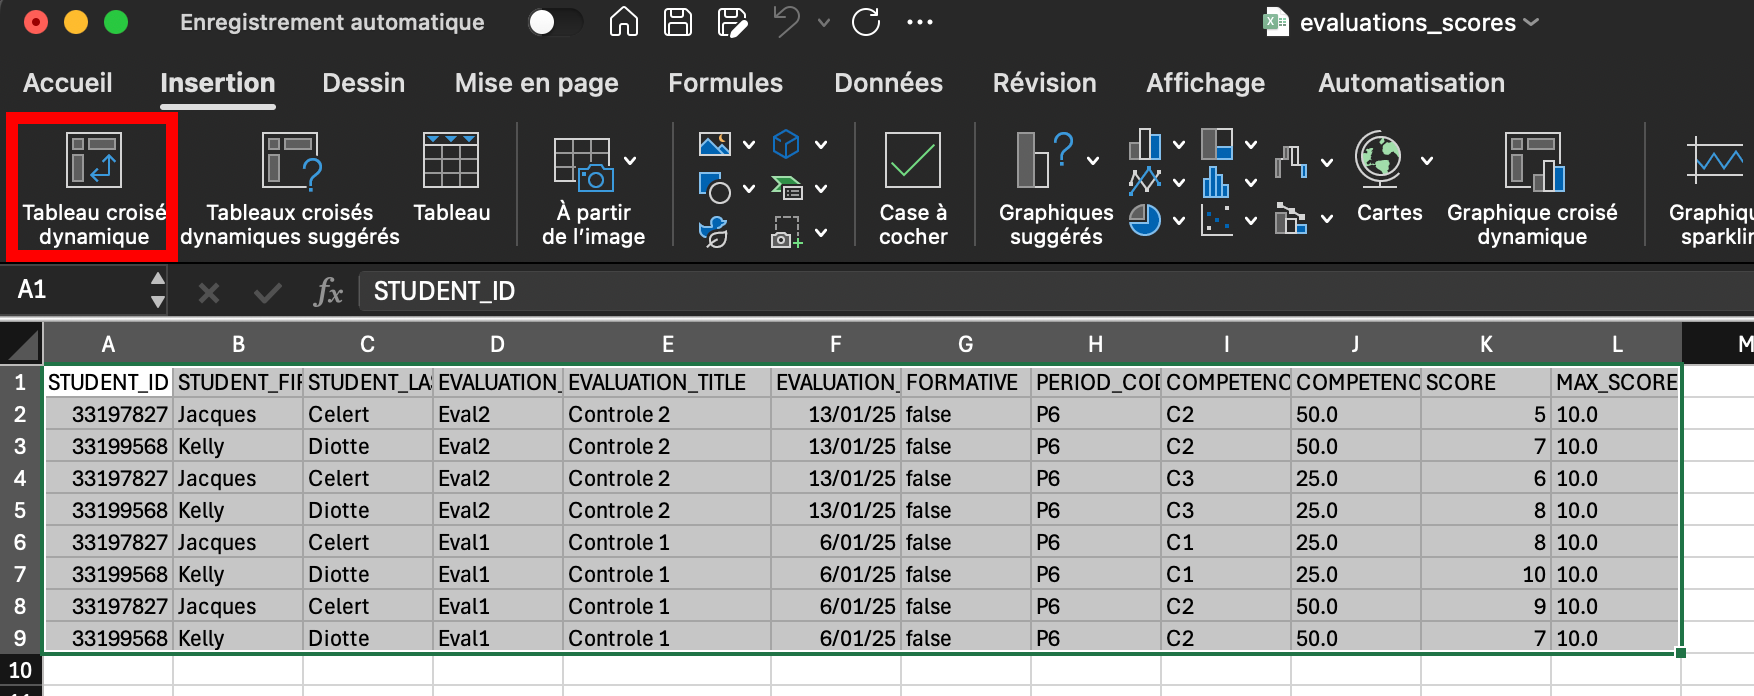Select column F header
The height and width of the screenshot is (696, 1754).
[835, 345]
